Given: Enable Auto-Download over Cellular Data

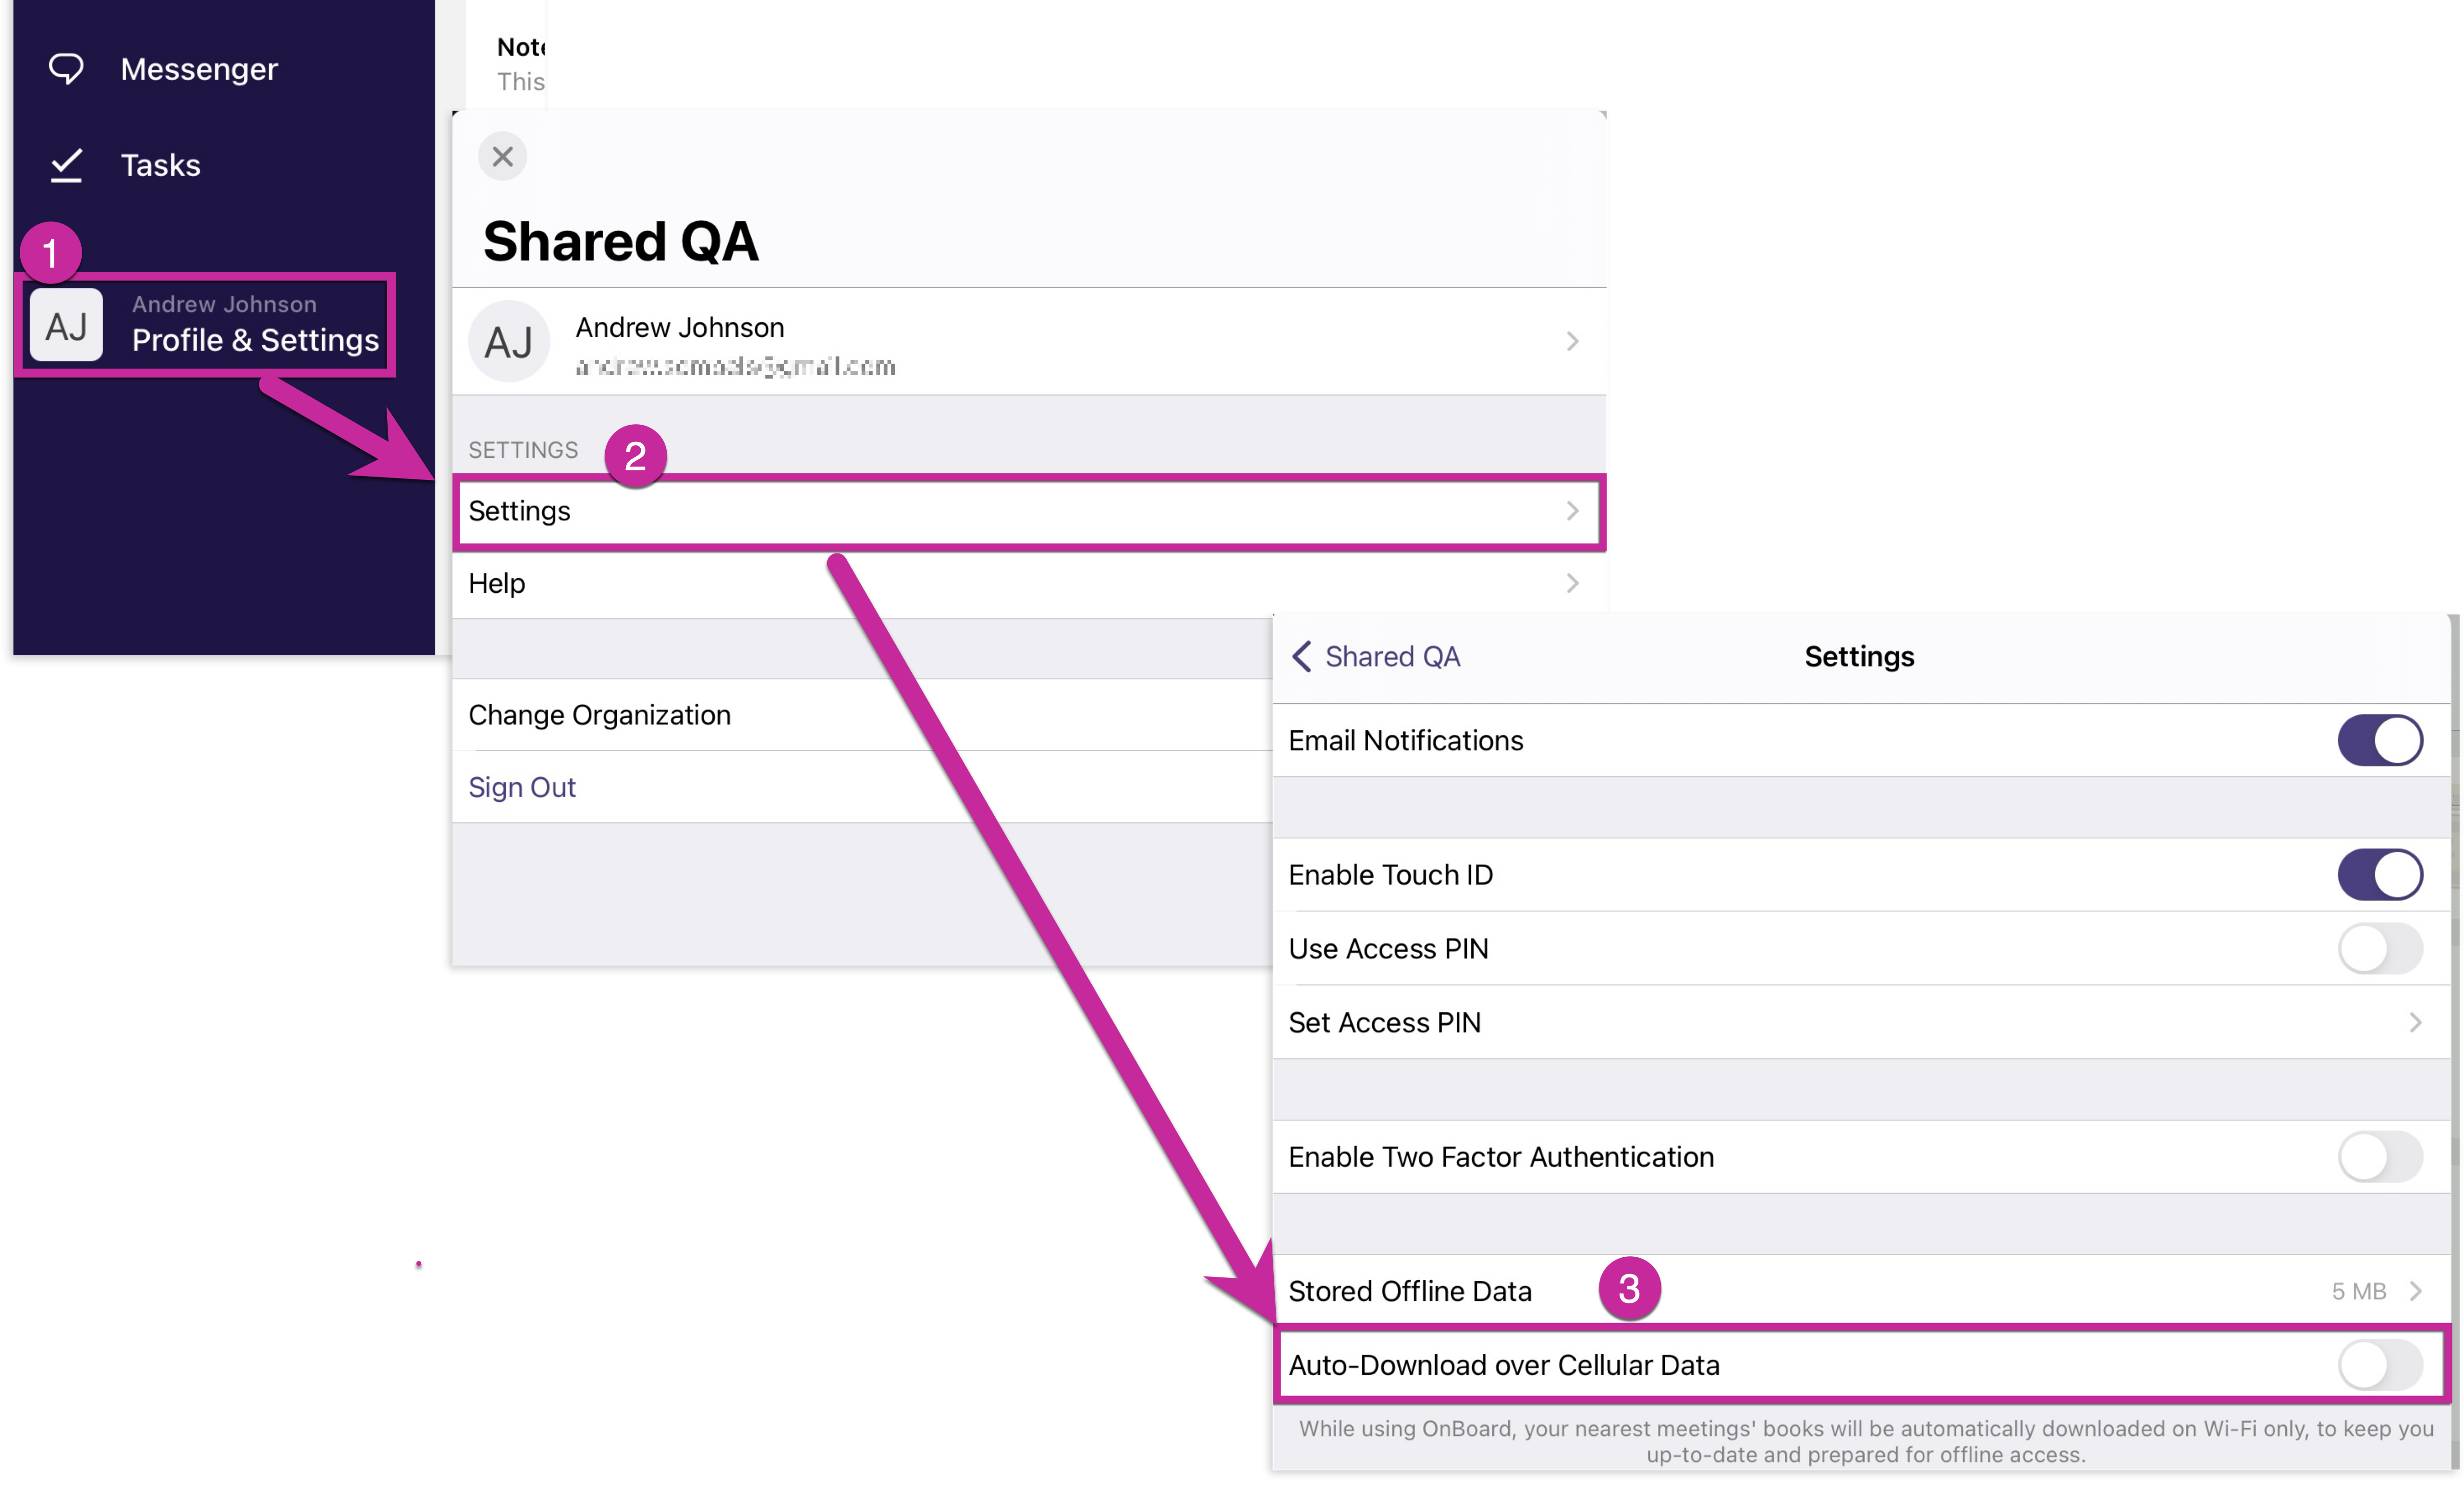Looking at the screenshot, I should (2379, 1365).
